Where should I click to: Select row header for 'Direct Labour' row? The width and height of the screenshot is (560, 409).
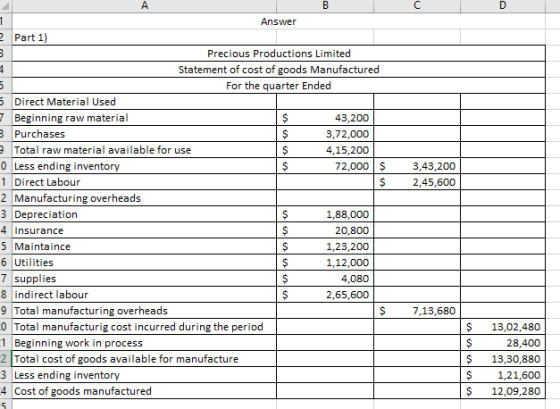(x=6, y=182)
